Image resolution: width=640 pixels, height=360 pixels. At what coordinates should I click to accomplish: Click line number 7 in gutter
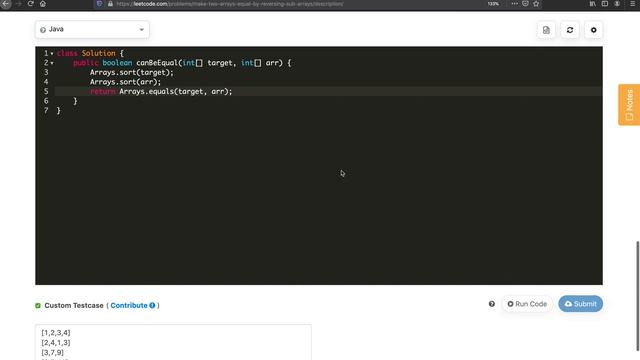pyautogui.click(x=46, y=111)
